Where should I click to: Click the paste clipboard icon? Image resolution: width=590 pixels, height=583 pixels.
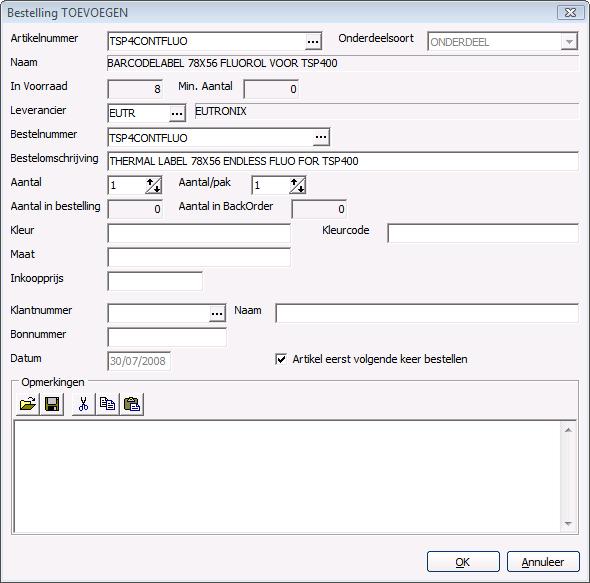click(x=132, y=404)
